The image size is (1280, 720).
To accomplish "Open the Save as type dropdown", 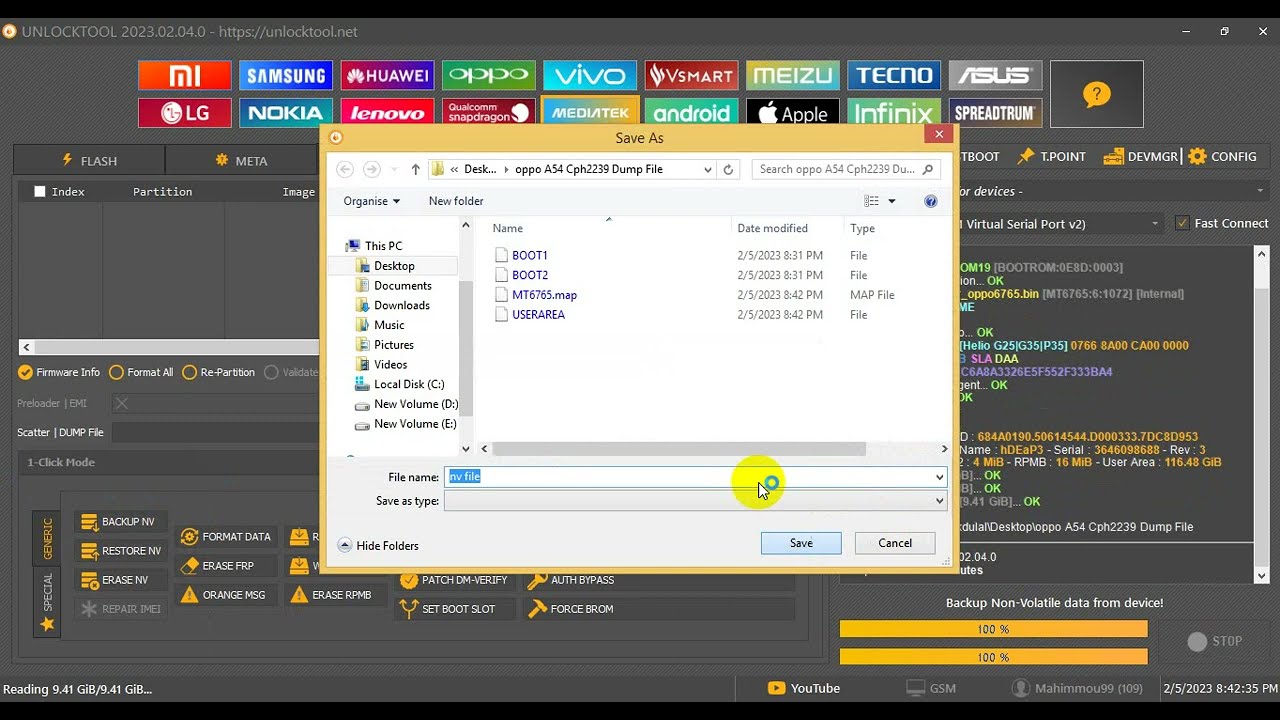I will point(695,501).
